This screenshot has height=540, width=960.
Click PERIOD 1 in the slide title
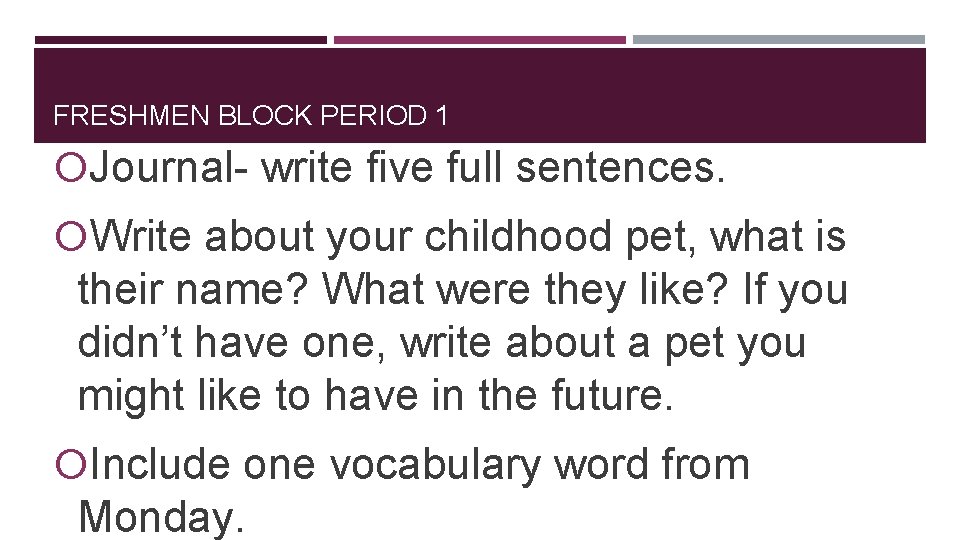click(387, 117)
